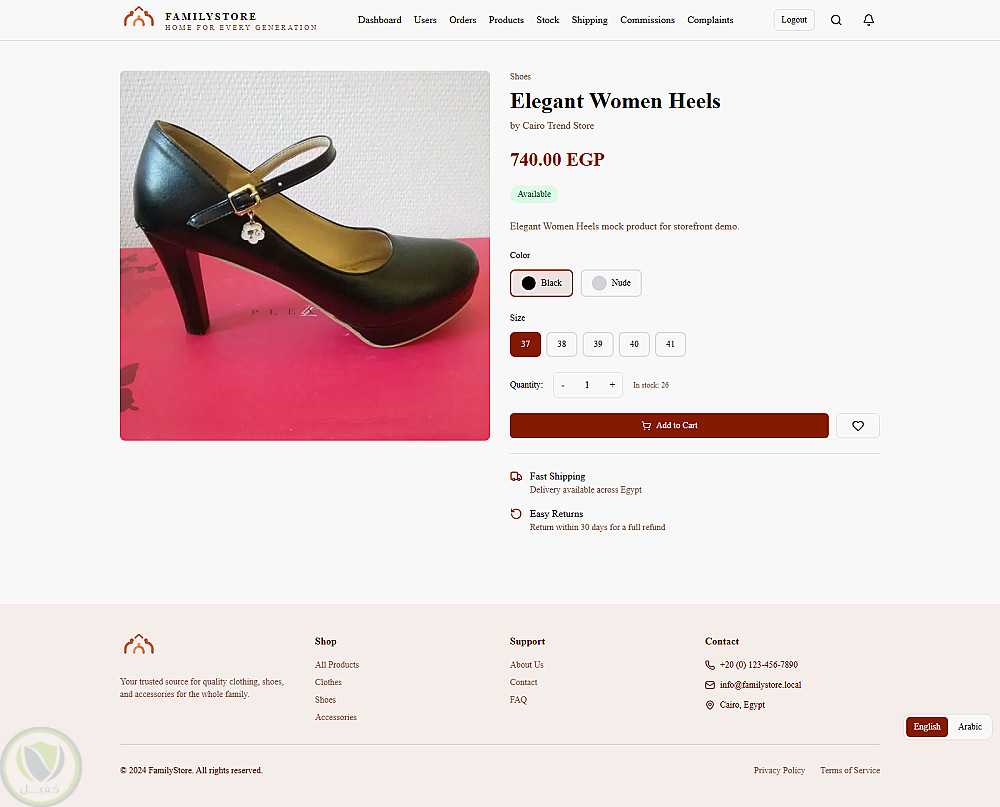Open the Dashboard menu item
Image resolution: width=1000 pixels, height=807 pixels.
[379, 20]
